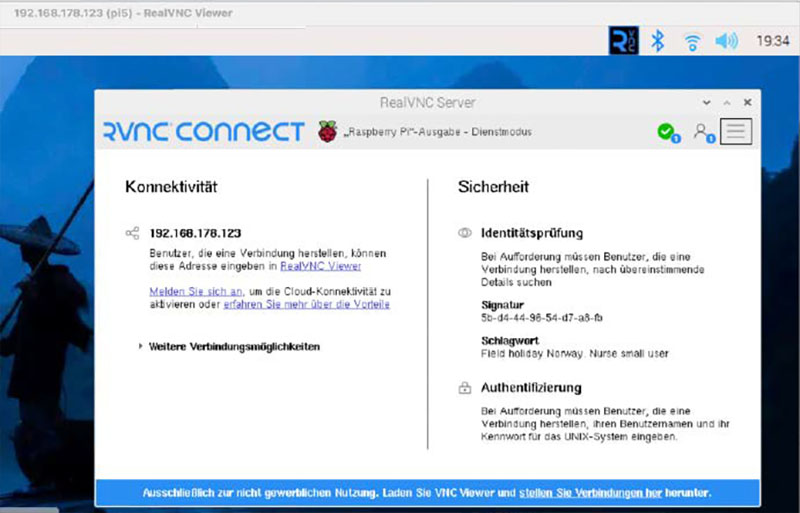Image resolution: width=800 pixels, height=513 pixels.
Task: Open the Wi-Fi network menu in the tray
Action: [692, 41]
